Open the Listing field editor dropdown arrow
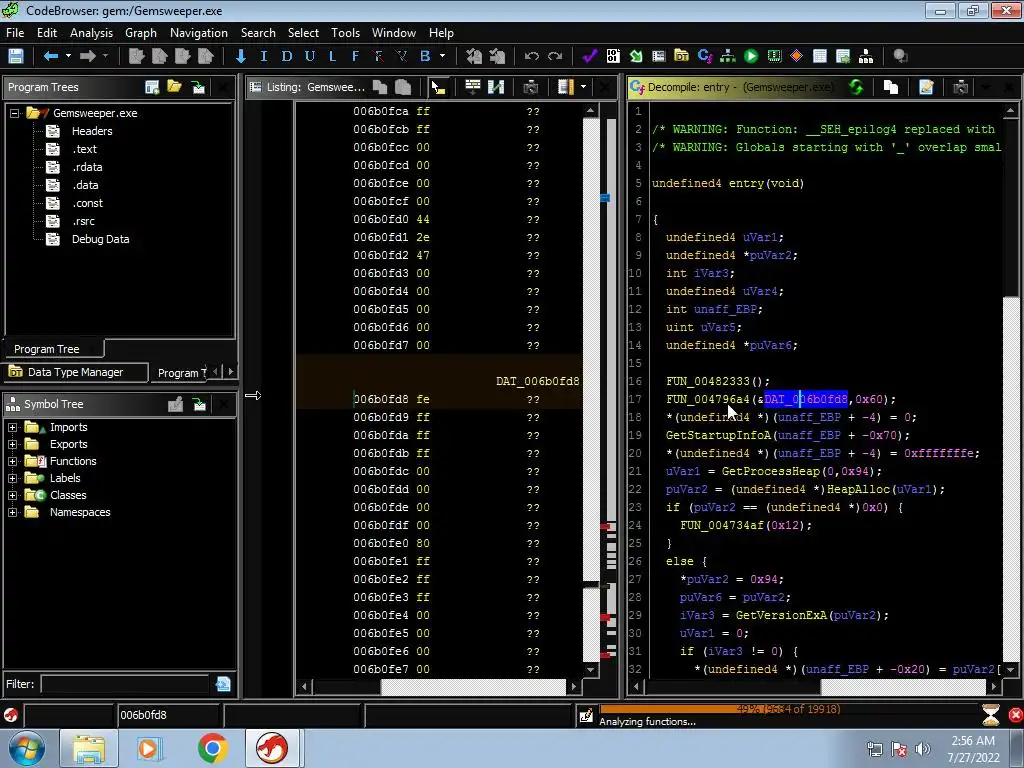1024x768 pixels. tap(583, 87)
